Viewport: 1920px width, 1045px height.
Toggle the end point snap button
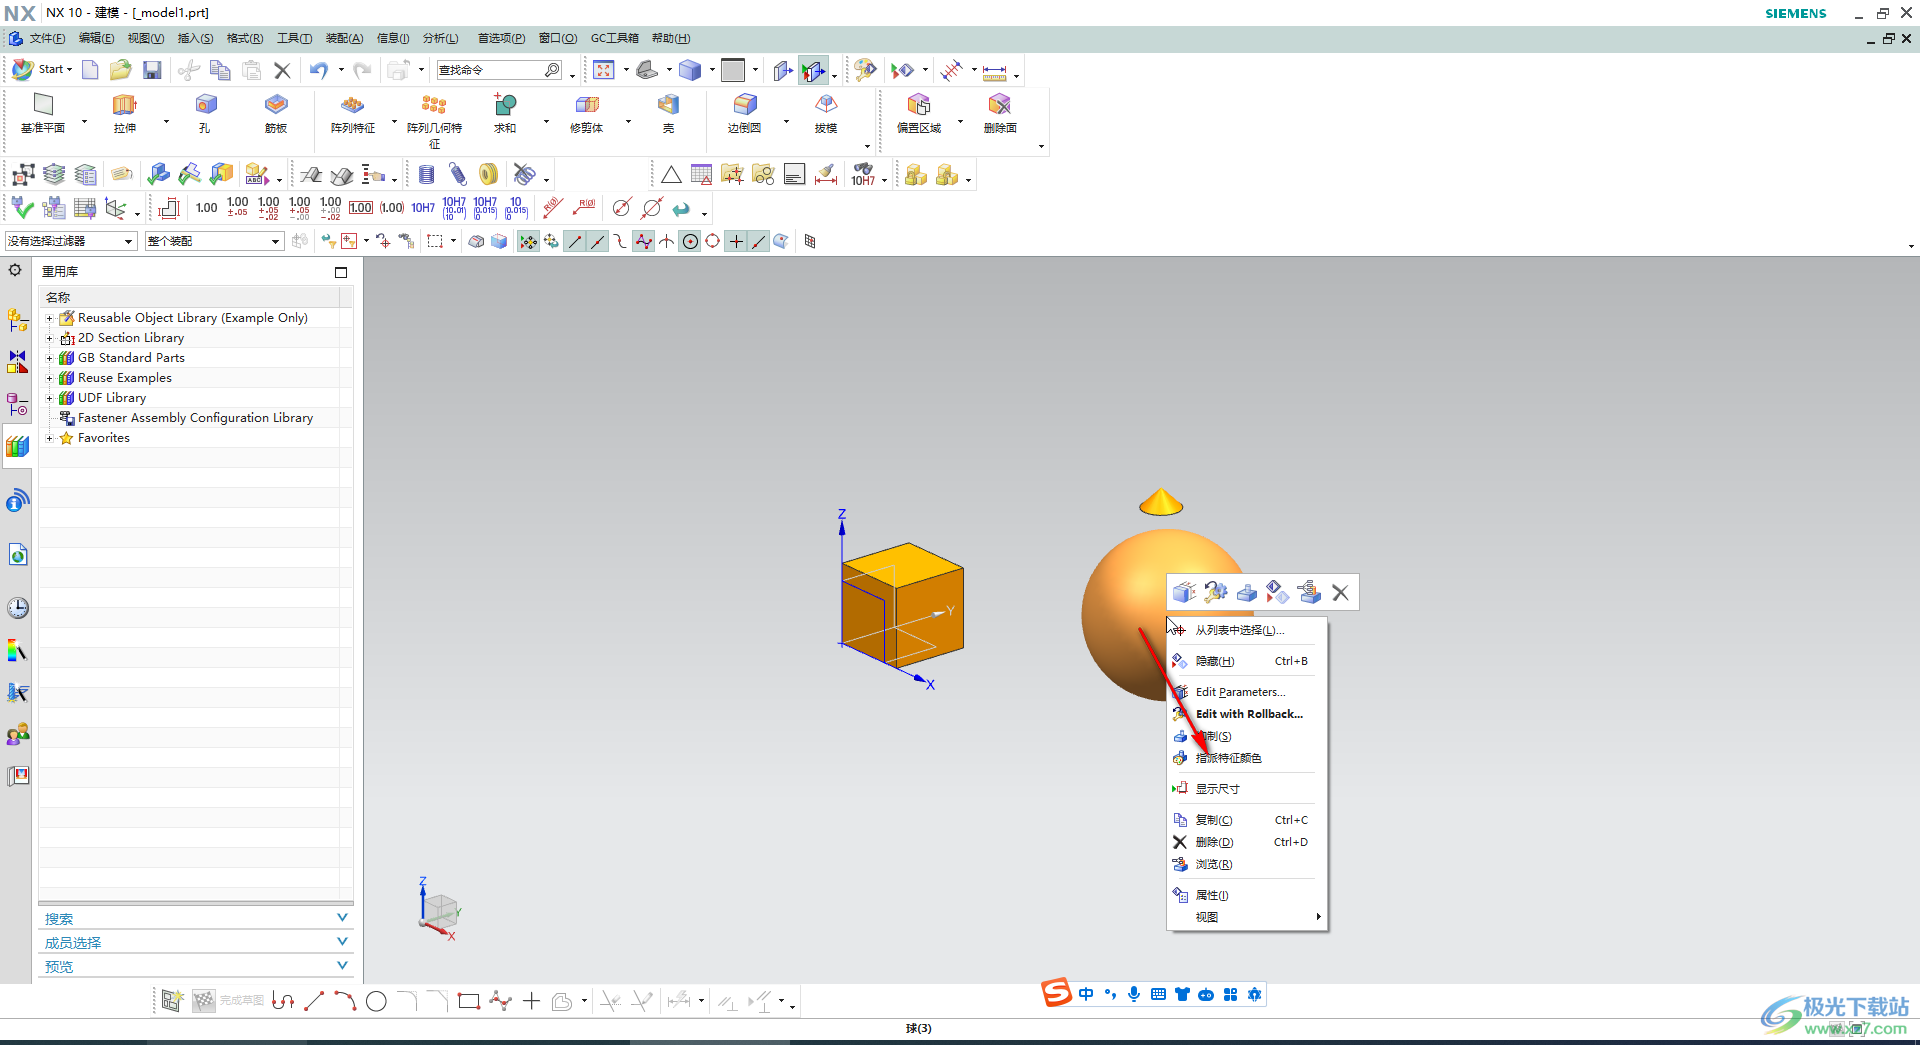click(575, 241)
